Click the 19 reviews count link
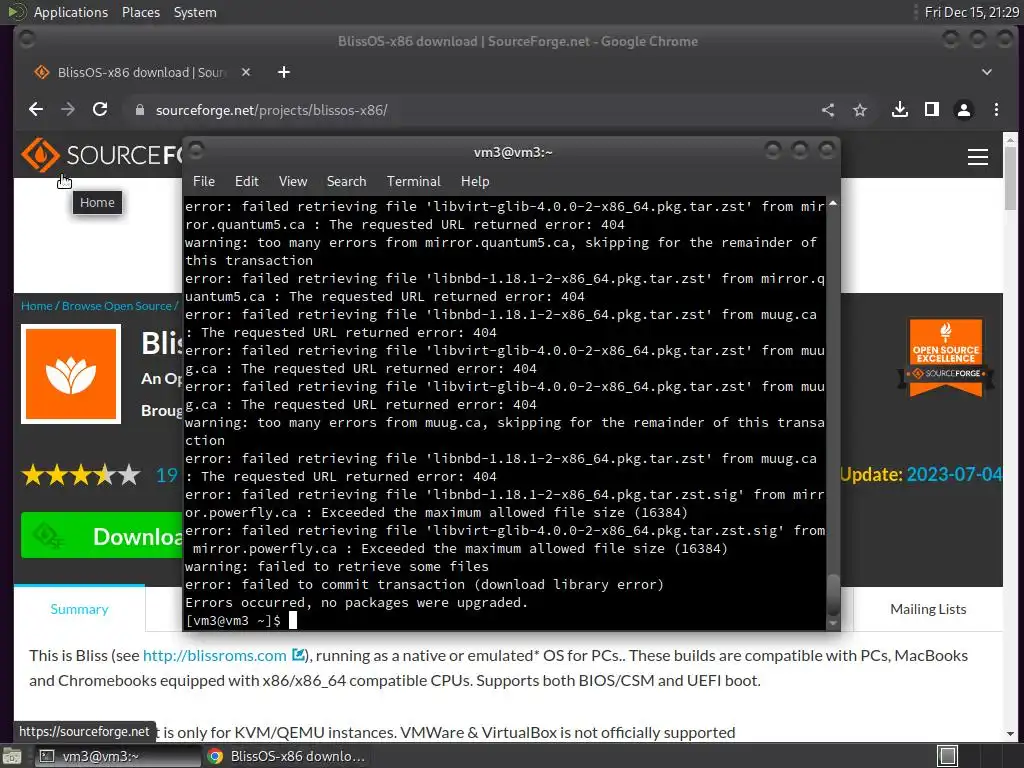1024x768 pixels. pyautogui.click(x=167, y=475)
